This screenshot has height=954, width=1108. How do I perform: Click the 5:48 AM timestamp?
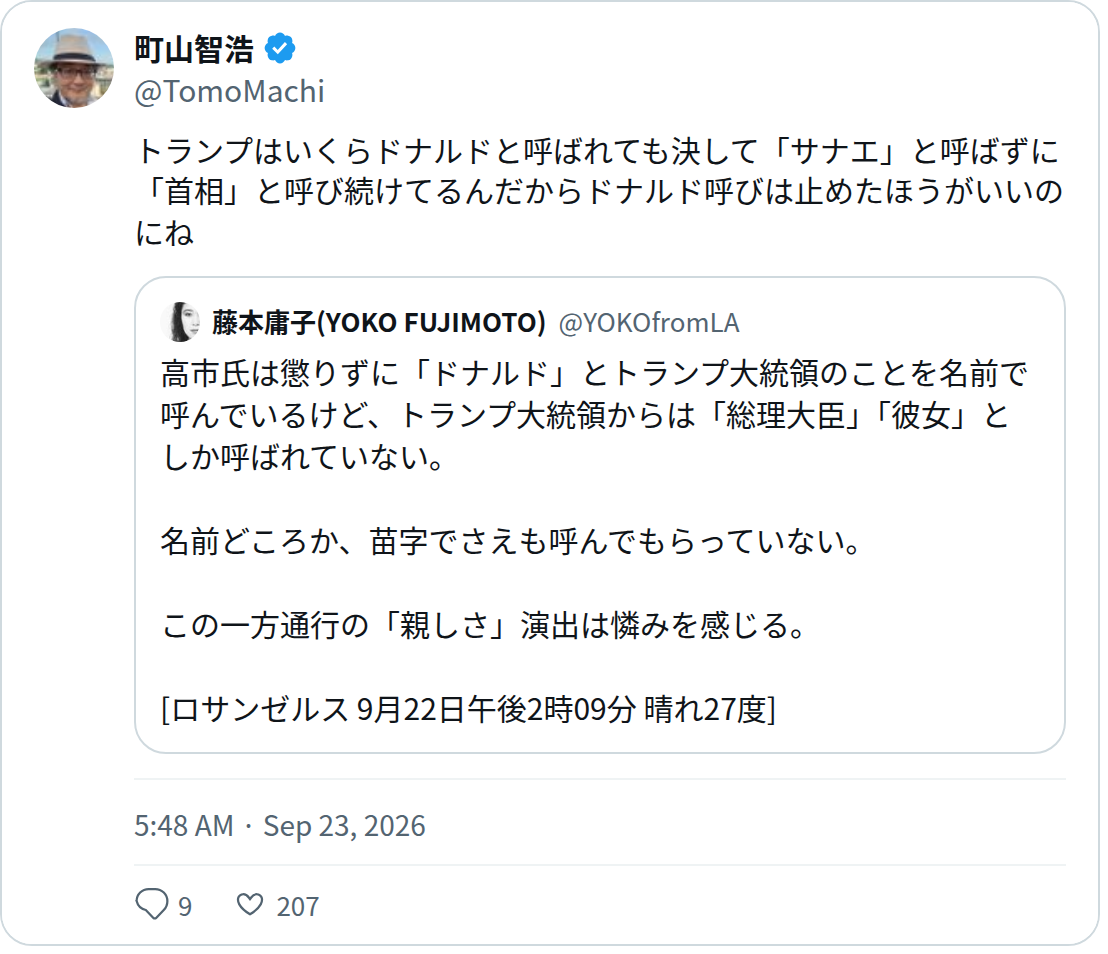coord(184,825)
